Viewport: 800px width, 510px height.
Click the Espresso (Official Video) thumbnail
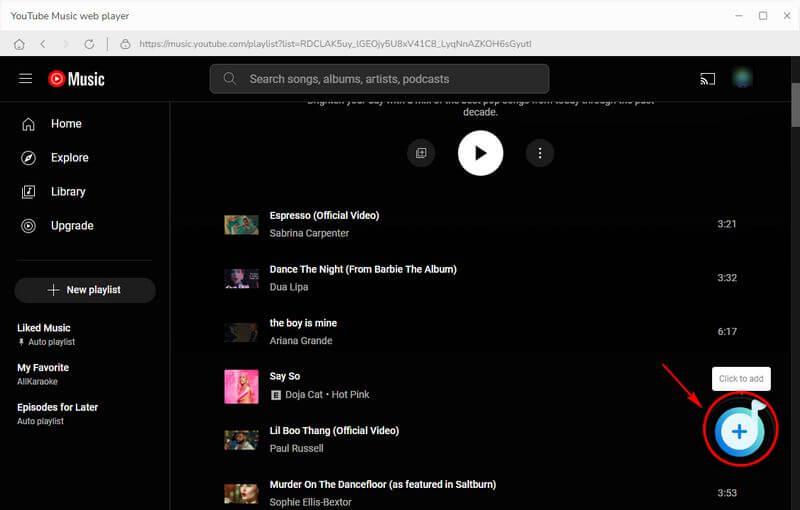pyautogui.click(x=241, y=224)
